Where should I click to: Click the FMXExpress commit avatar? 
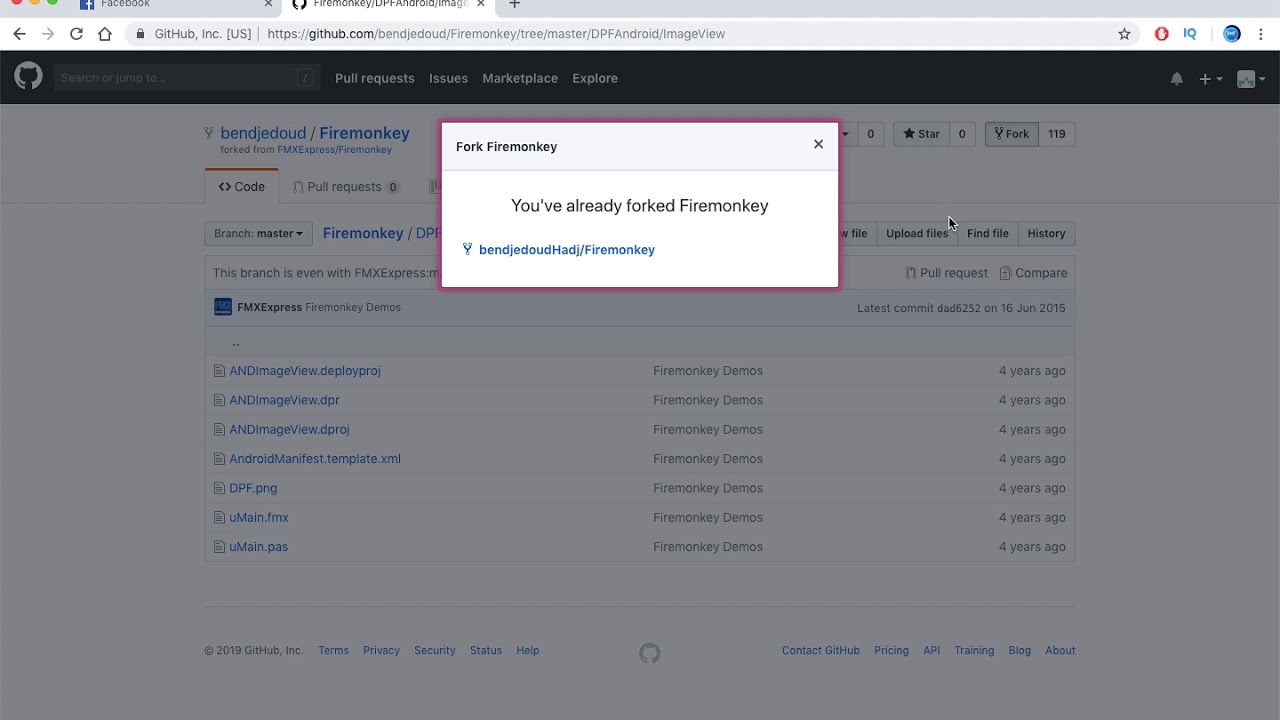tap(223, 307)
